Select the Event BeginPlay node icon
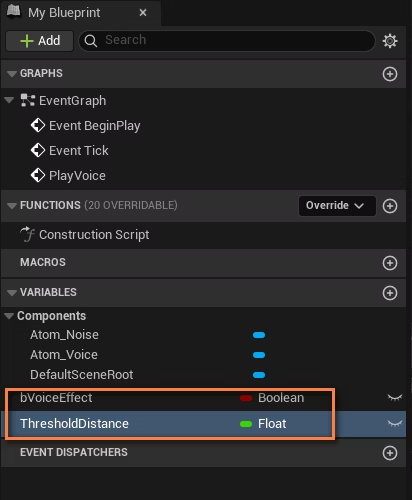The height and width of the screenshot is (500, 412). coord(38,126)
